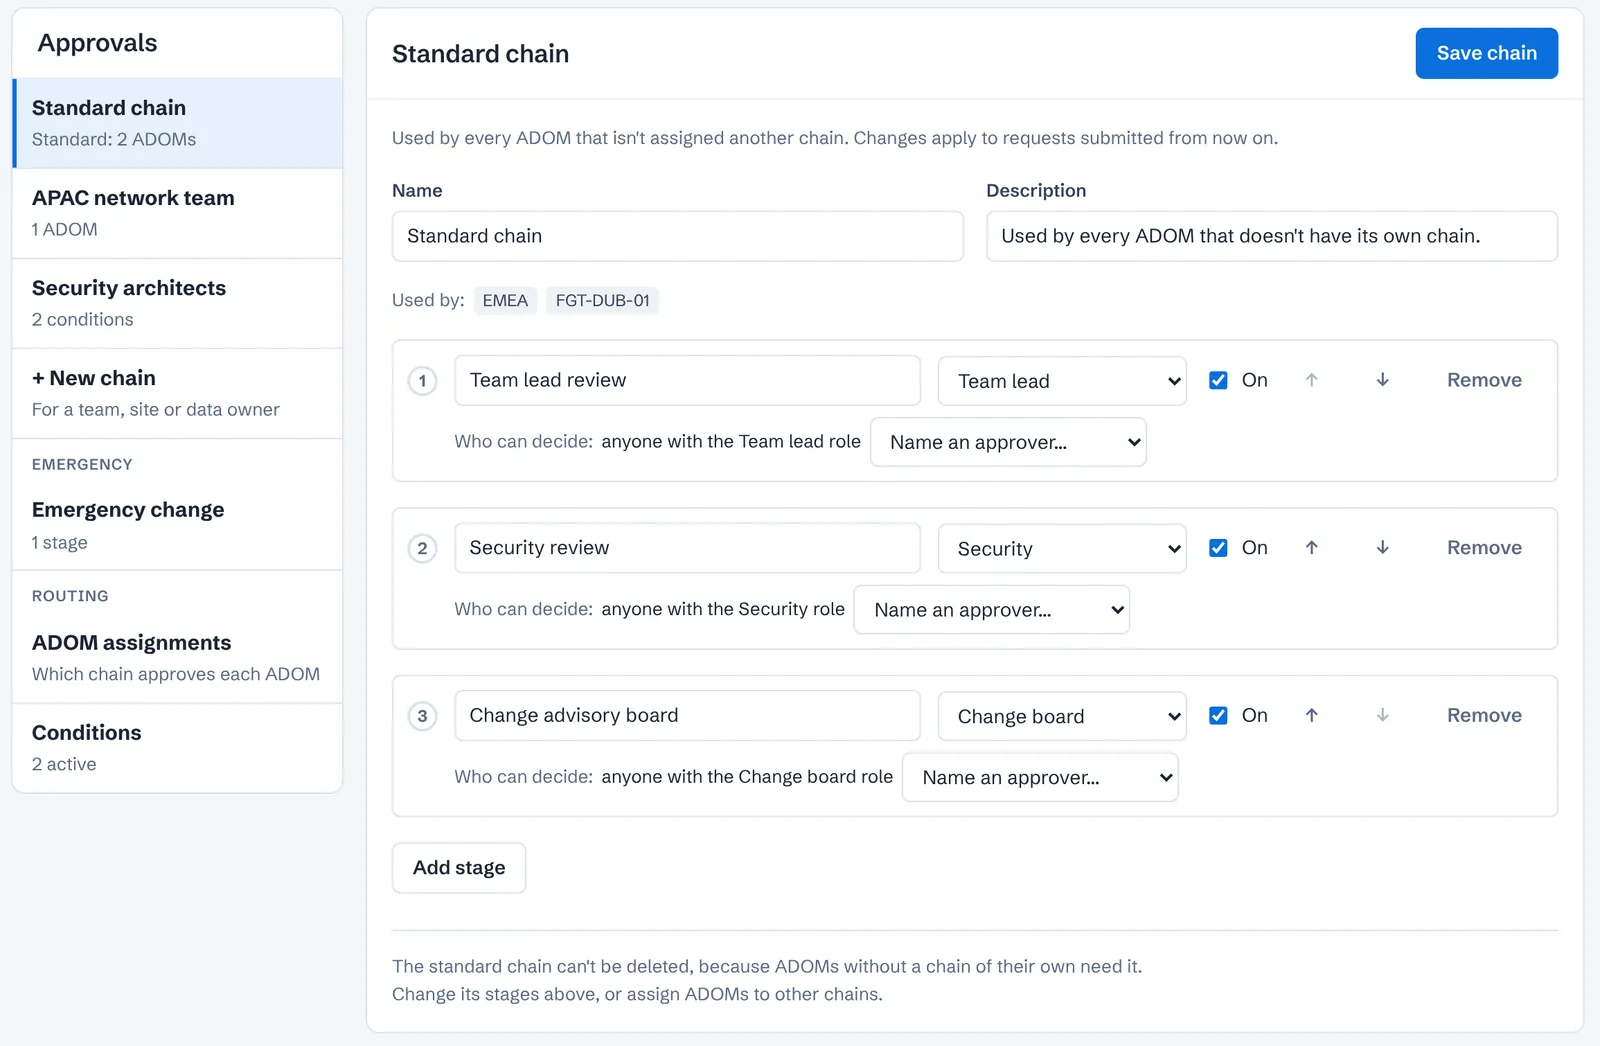Go to ADOM assignments
This screenshot has height=1046, width=1600.
pyautogui.click(x=177, y=658)
